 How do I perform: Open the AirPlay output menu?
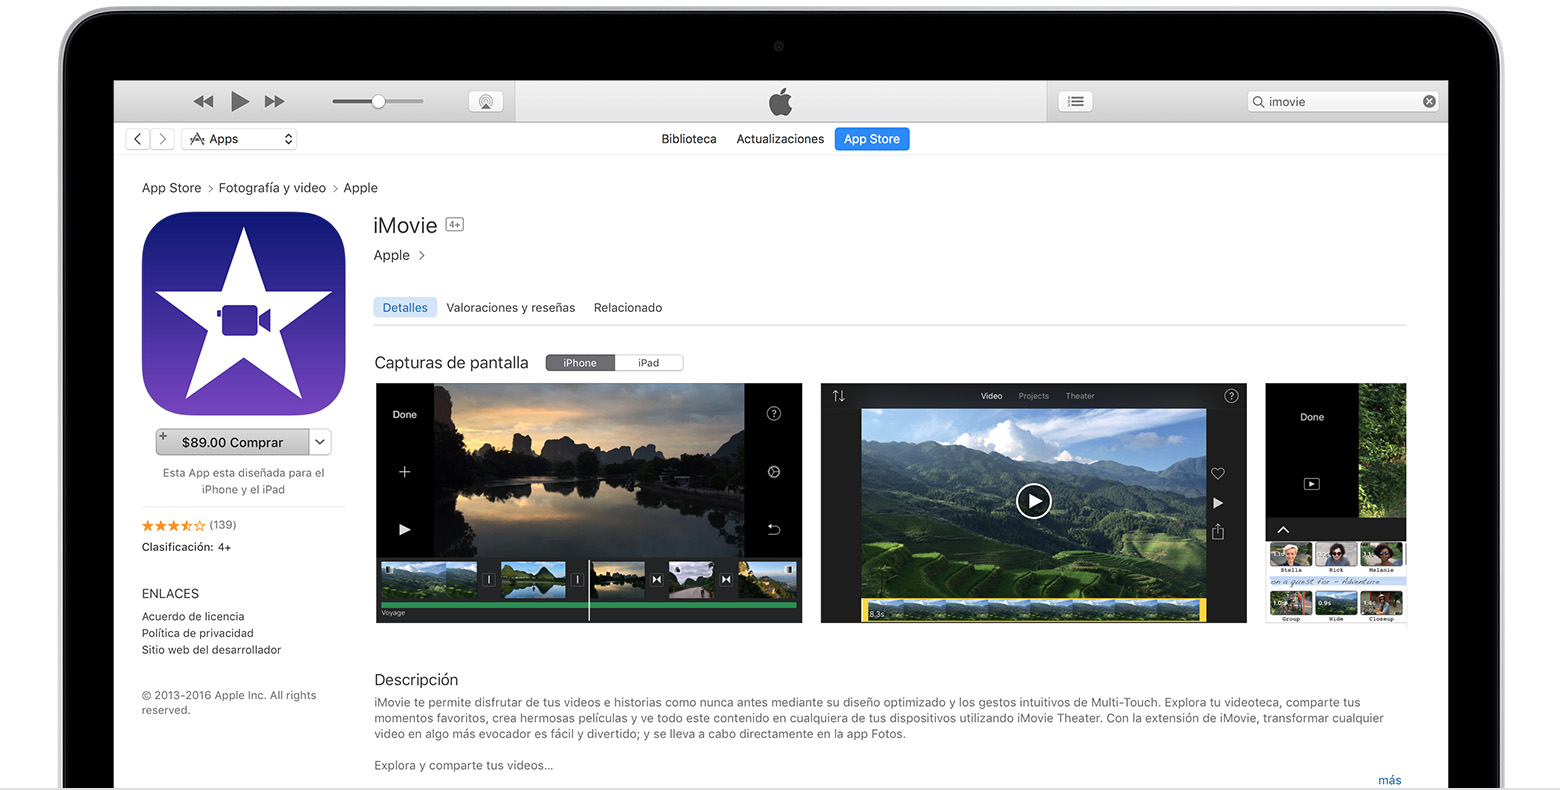tap(485, 101)
